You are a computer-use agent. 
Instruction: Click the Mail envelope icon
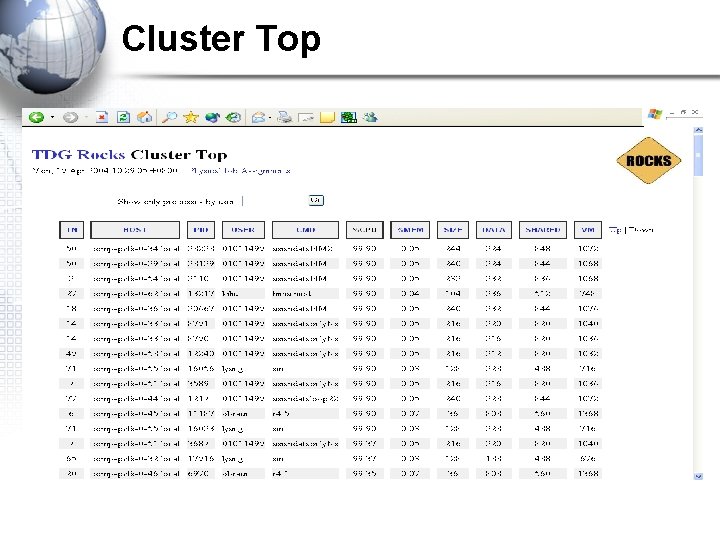259,118
